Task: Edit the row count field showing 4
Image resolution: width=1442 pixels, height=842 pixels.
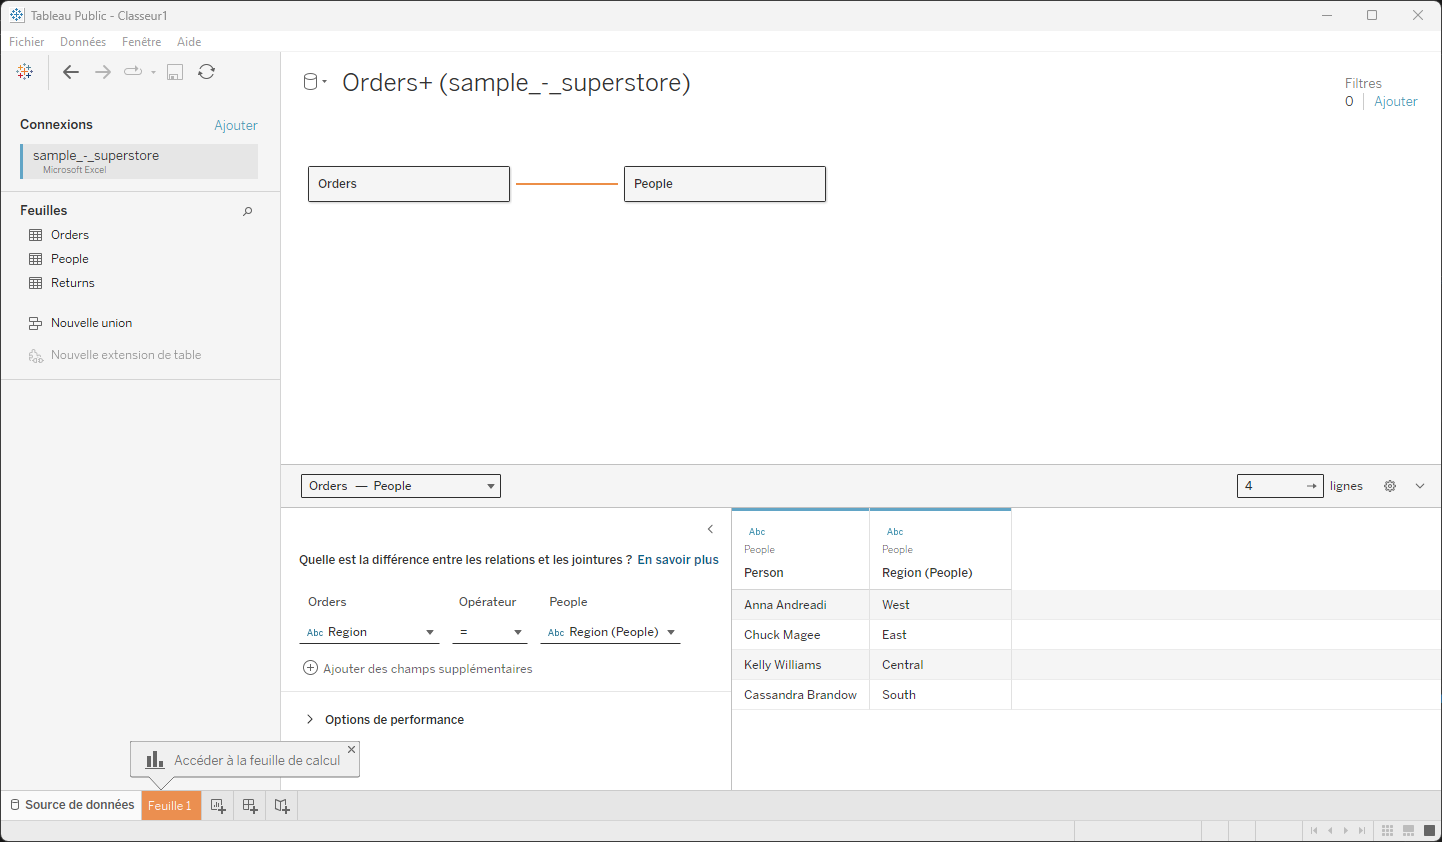Action: click(1280, 486)
